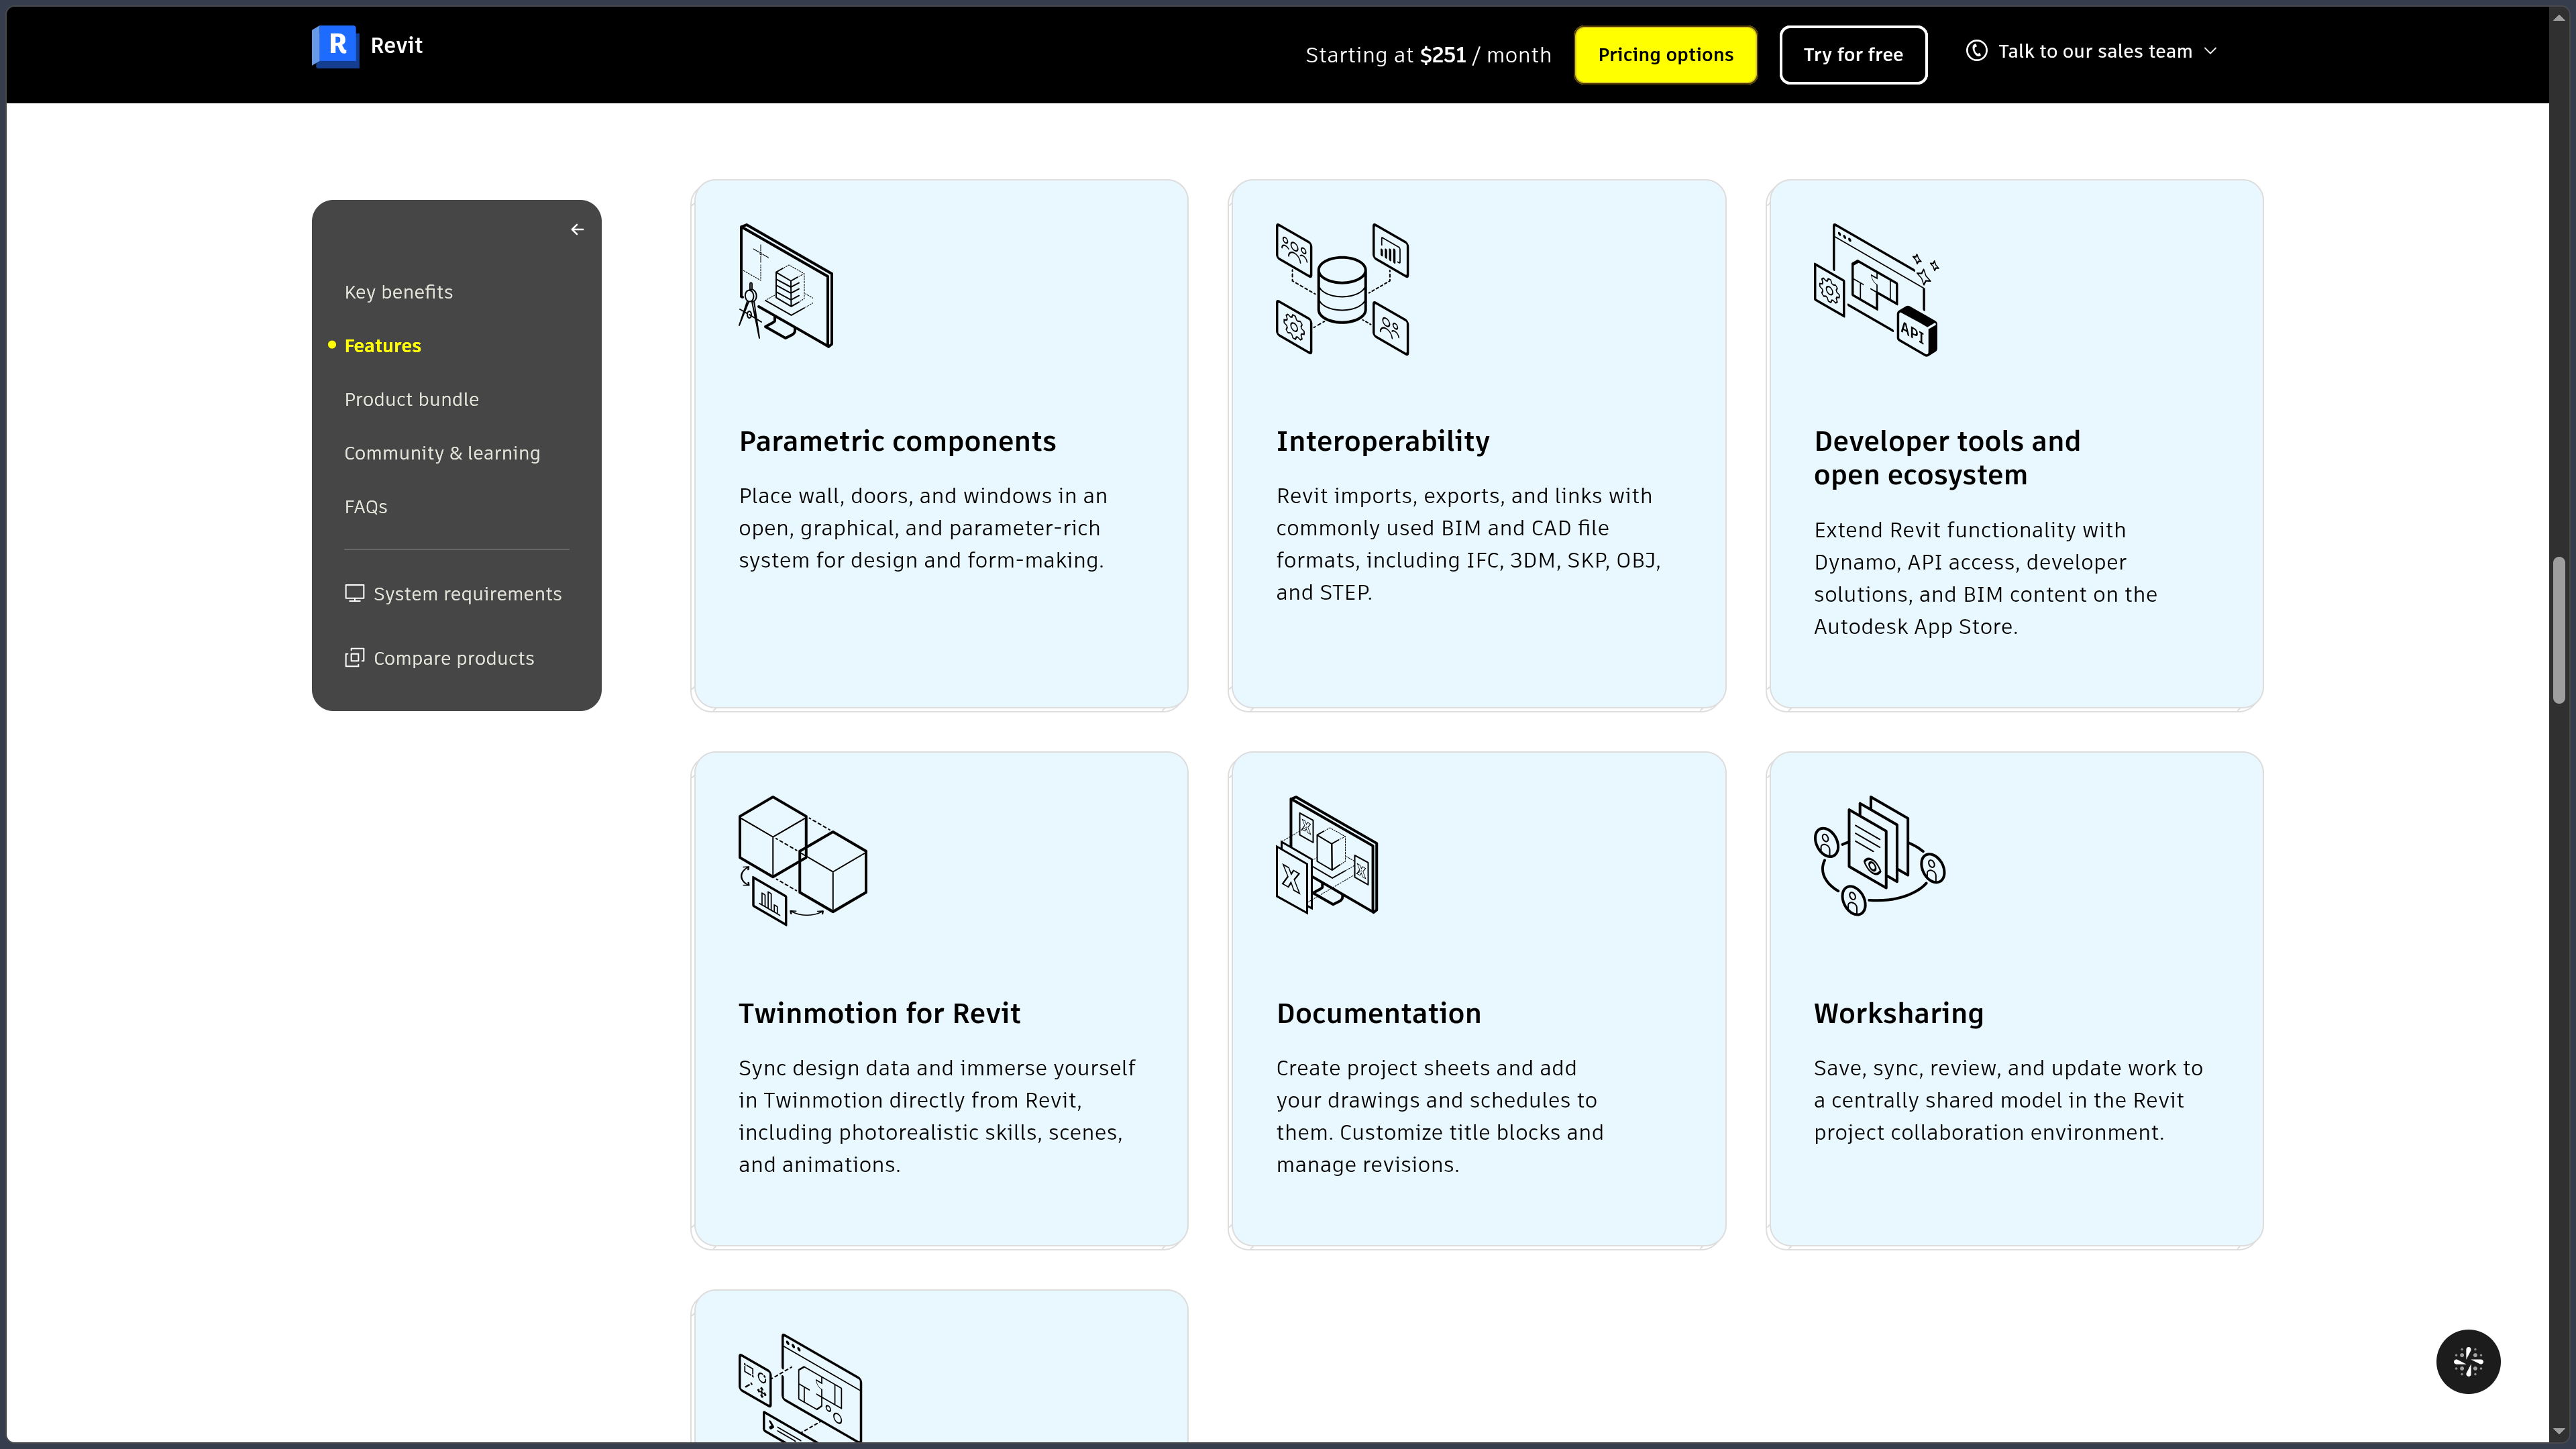Viewport: 2576px width, 1449px height.
Task: Click the page vertical scrollbar thumb
Action: tap(2559, 630)
